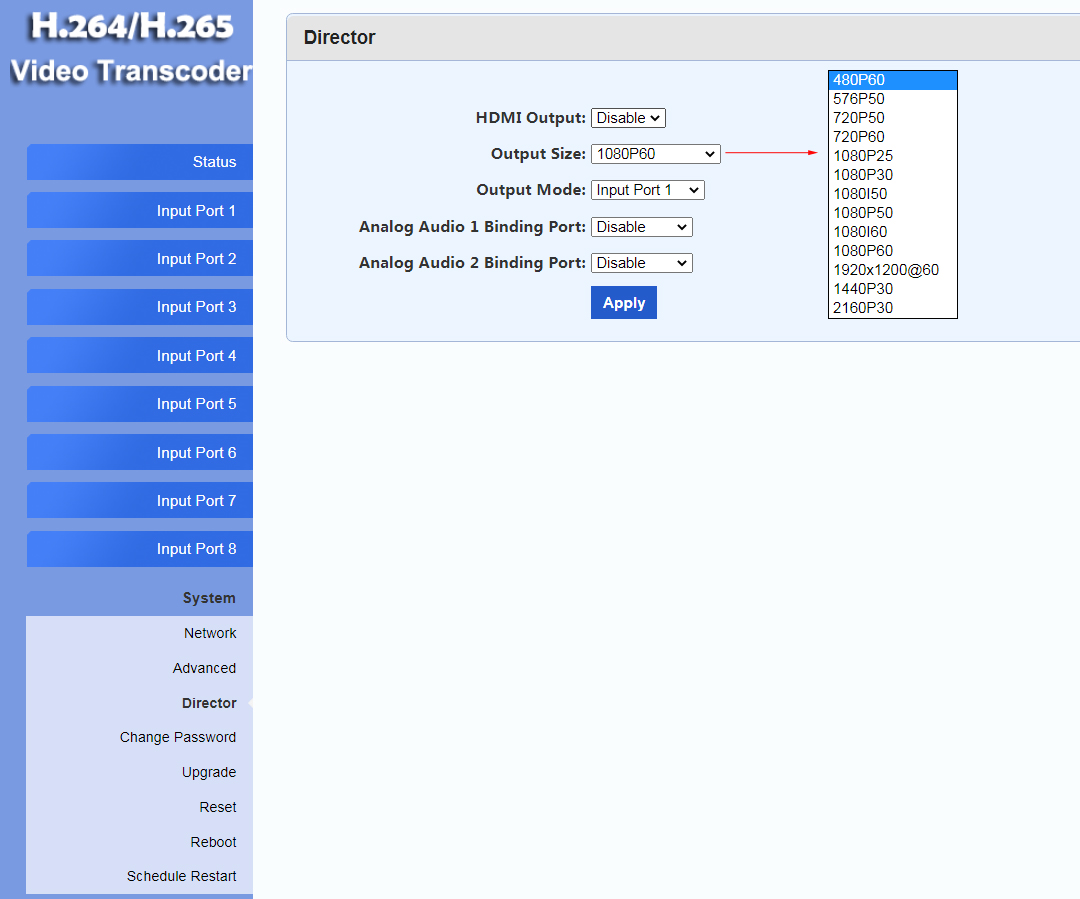This screenshot has height=899, width=1080.
Task: Open the Advanced system settings
Action: pos(204,668)
